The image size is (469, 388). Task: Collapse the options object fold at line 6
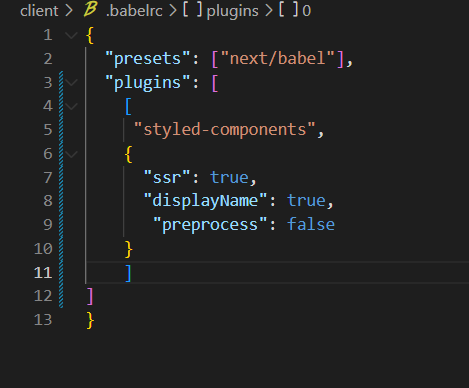[71, 154]
